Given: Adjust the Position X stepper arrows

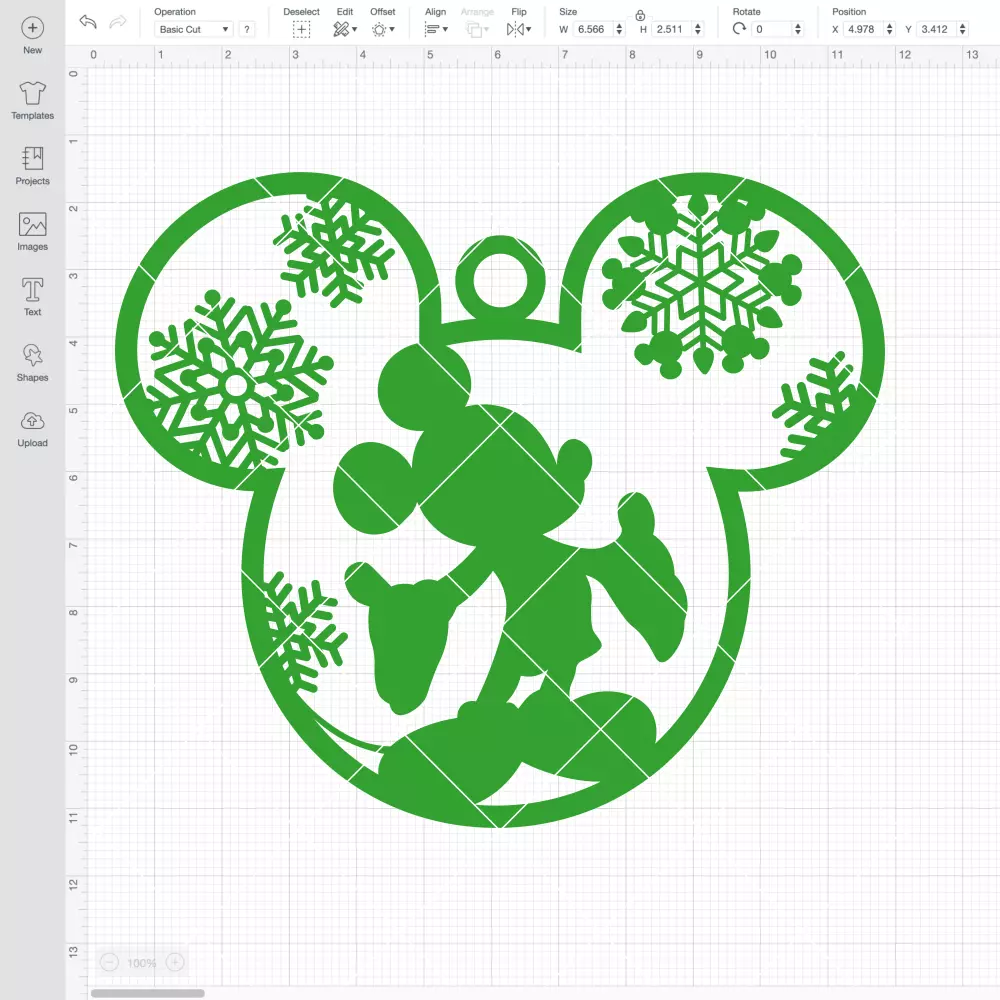Looking at the screenshot, I should [890, 29].
